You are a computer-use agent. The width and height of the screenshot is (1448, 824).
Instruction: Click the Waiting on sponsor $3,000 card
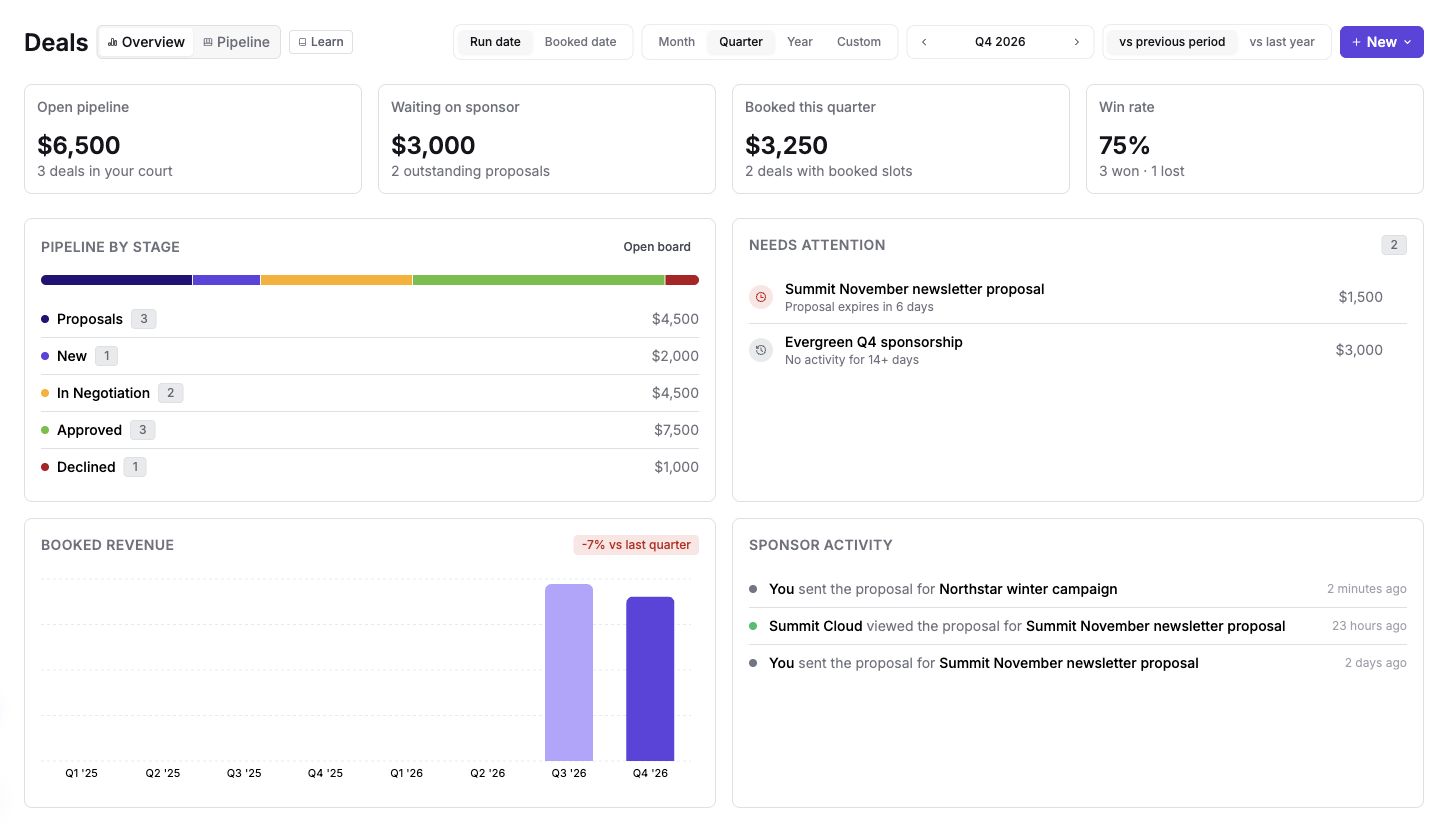click(x=547, y=139)
